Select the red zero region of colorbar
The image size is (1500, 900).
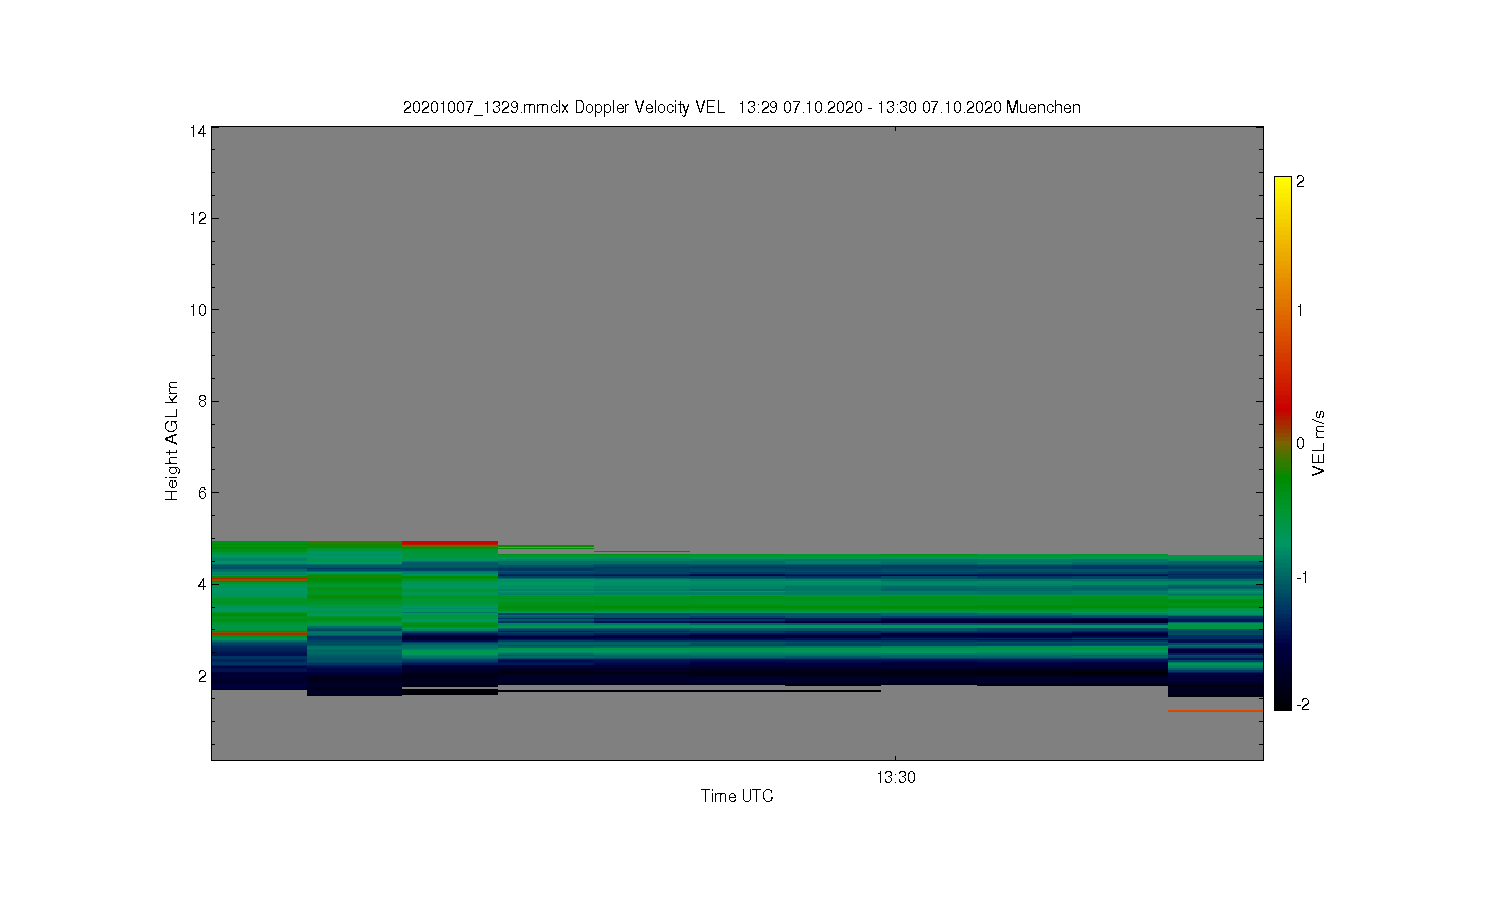coord(1283,415)
